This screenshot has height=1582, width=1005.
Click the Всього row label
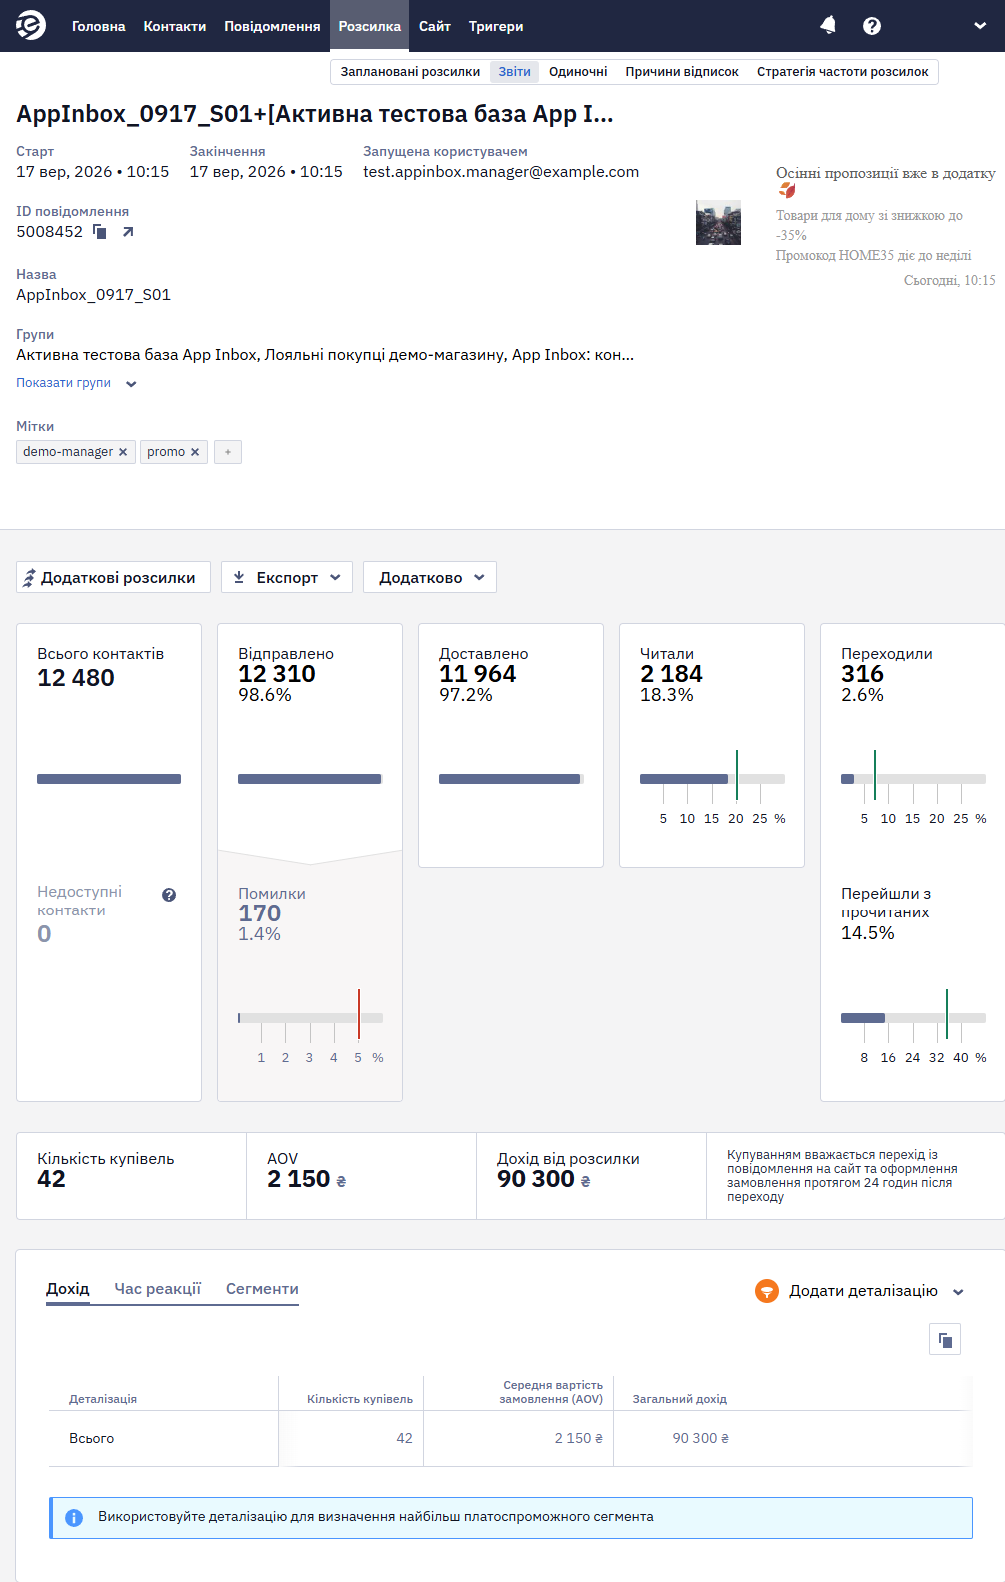click(x=92, y=1438)
